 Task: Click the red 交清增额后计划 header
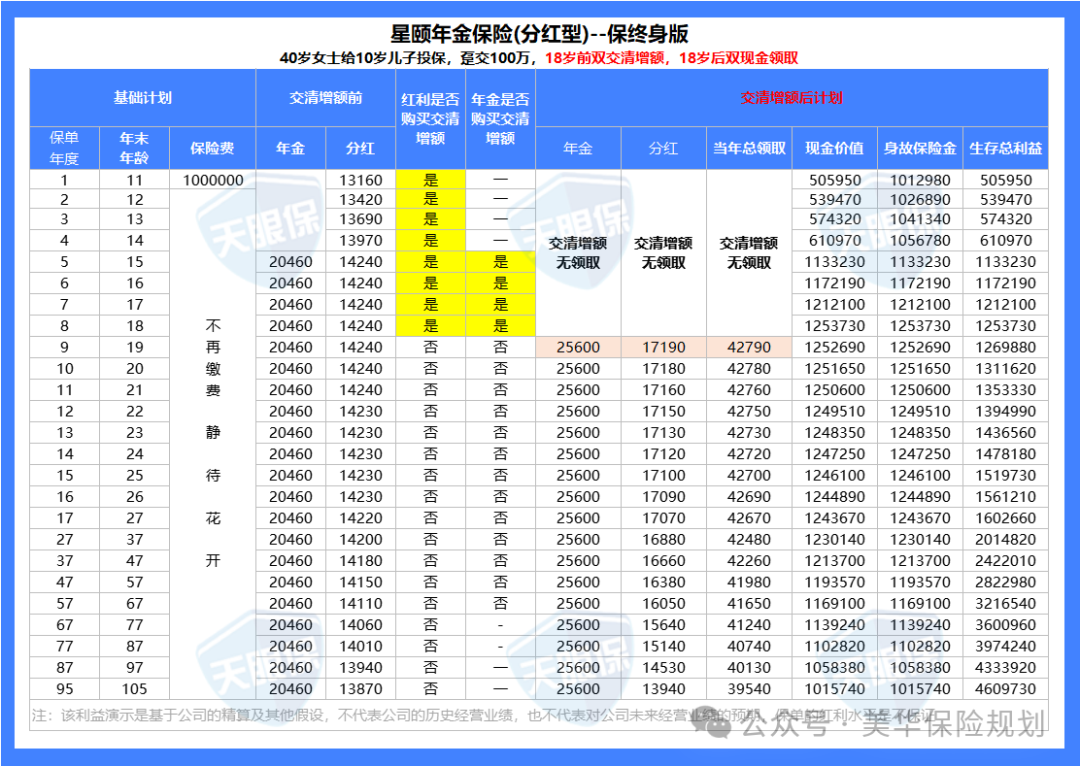pyautogui.click(x=791, y=98)
